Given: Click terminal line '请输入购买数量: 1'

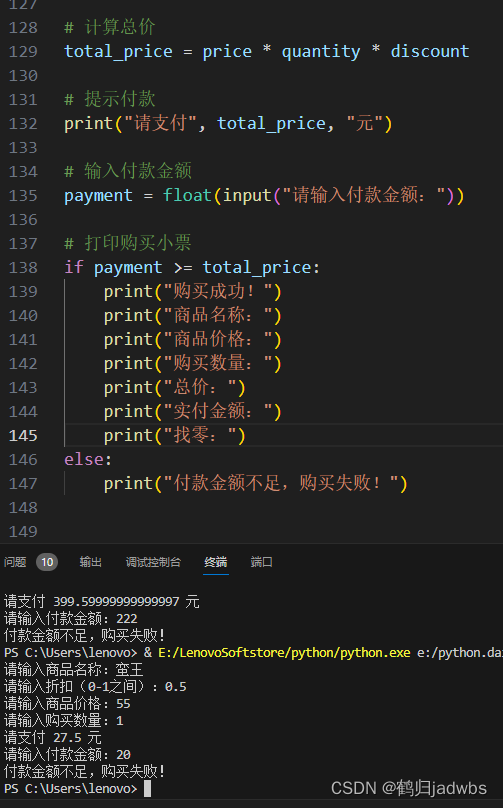Looking at the screenshot, I should point(64,720).
